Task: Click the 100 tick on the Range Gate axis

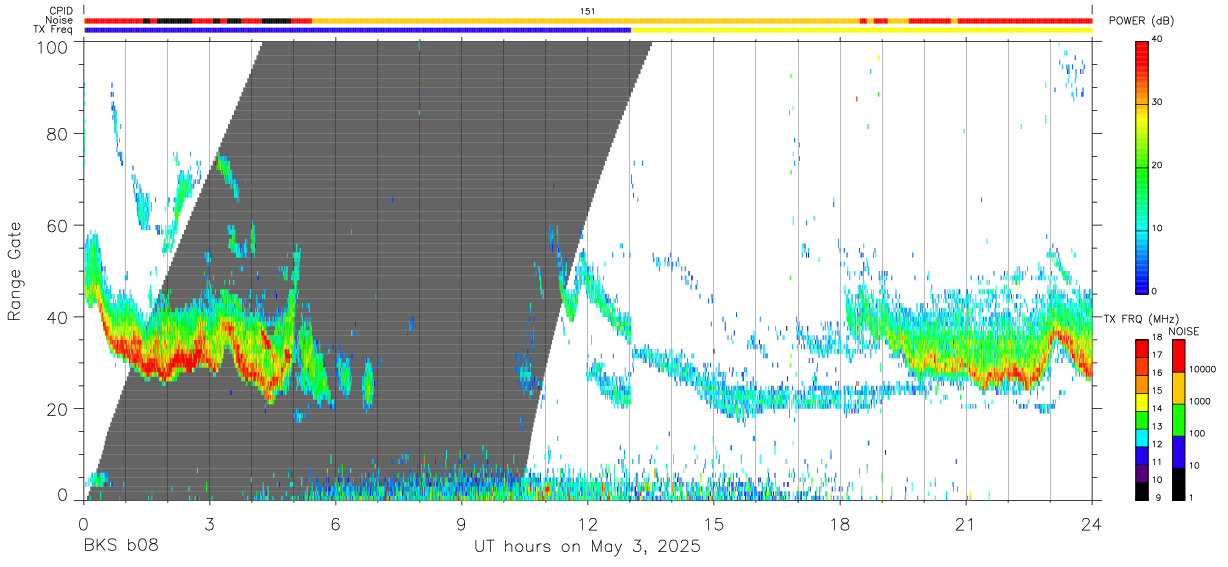Action: [54, 47]
